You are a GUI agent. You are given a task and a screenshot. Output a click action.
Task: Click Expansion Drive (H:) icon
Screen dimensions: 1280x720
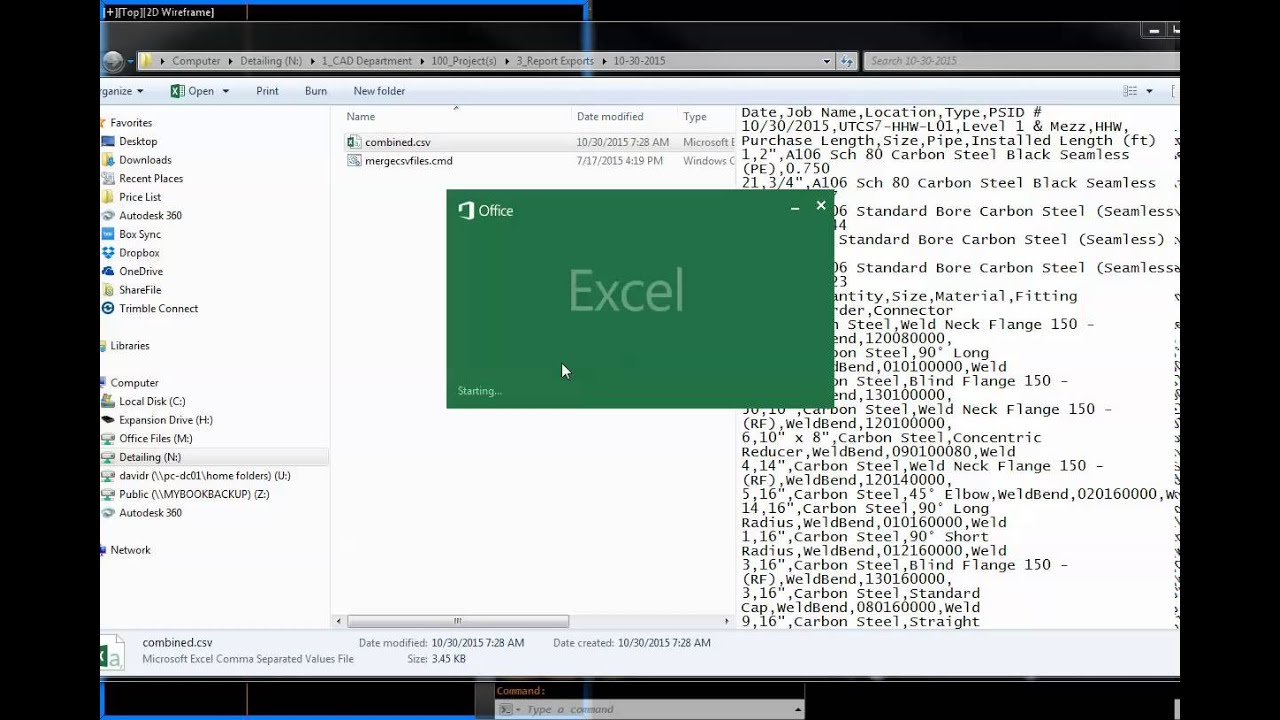[108, 420]
